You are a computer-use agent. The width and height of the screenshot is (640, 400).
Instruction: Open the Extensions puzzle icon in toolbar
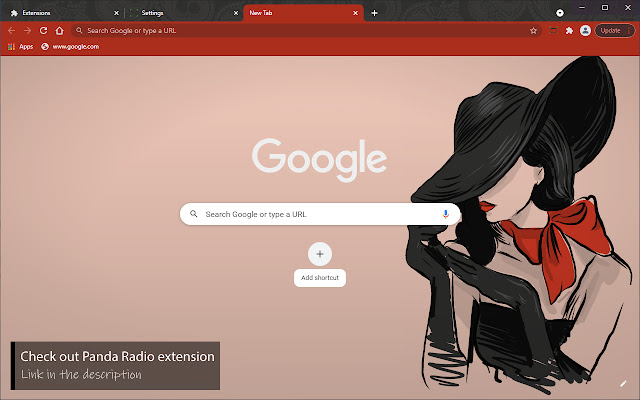click(x=569, y=31)
